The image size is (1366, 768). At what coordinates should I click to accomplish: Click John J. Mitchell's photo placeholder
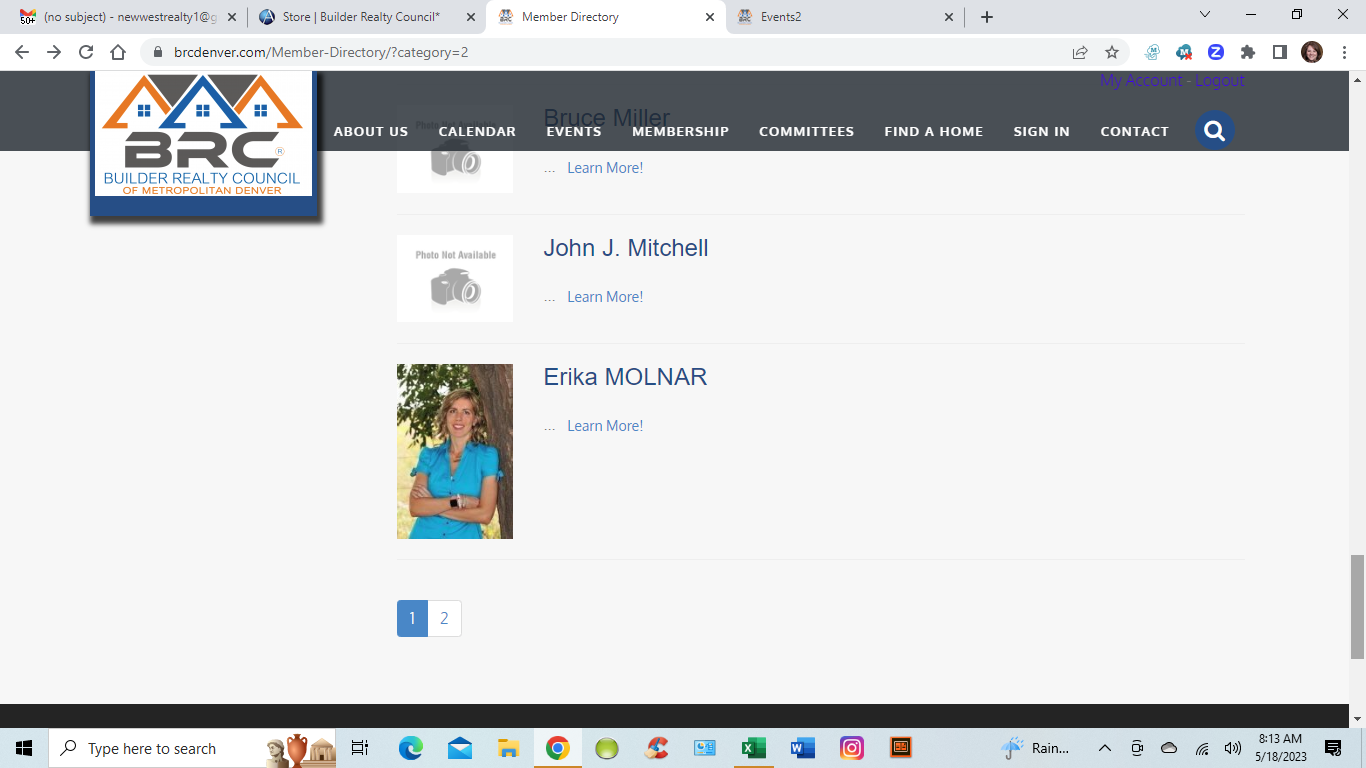click(x=455, y=278)
